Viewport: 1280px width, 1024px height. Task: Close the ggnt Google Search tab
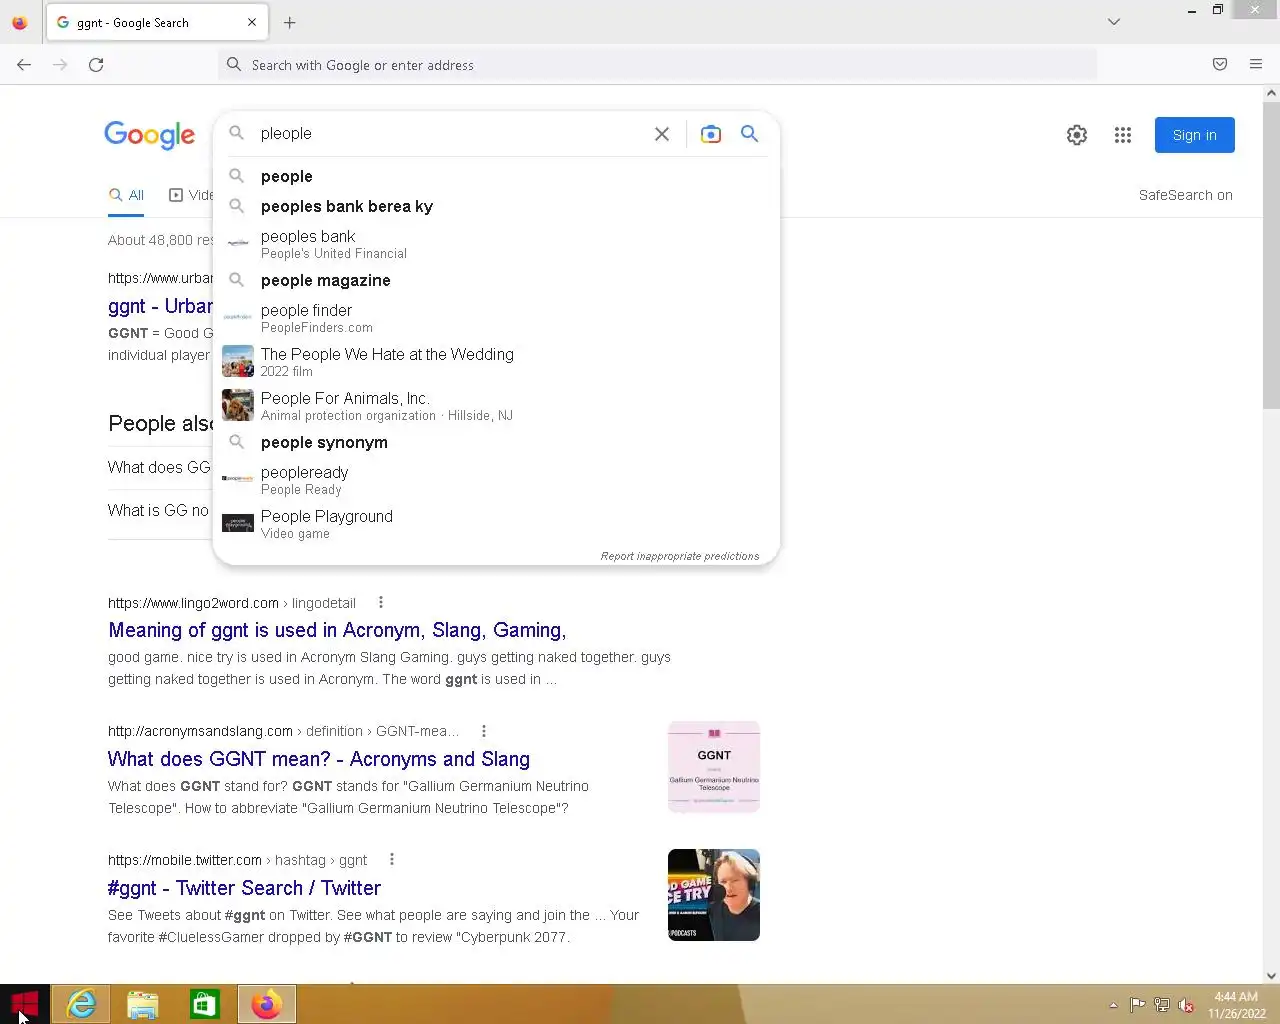click(252, 22)
